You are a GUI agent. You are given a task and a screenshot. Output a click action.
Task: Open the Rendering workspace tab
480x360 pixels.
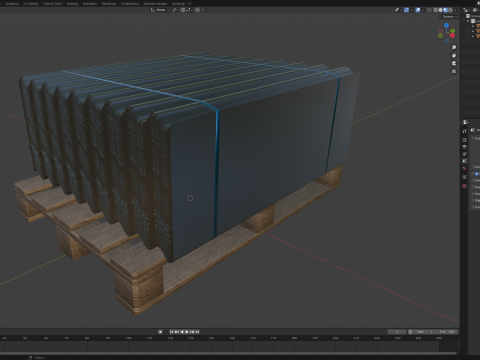pos(109,4)
